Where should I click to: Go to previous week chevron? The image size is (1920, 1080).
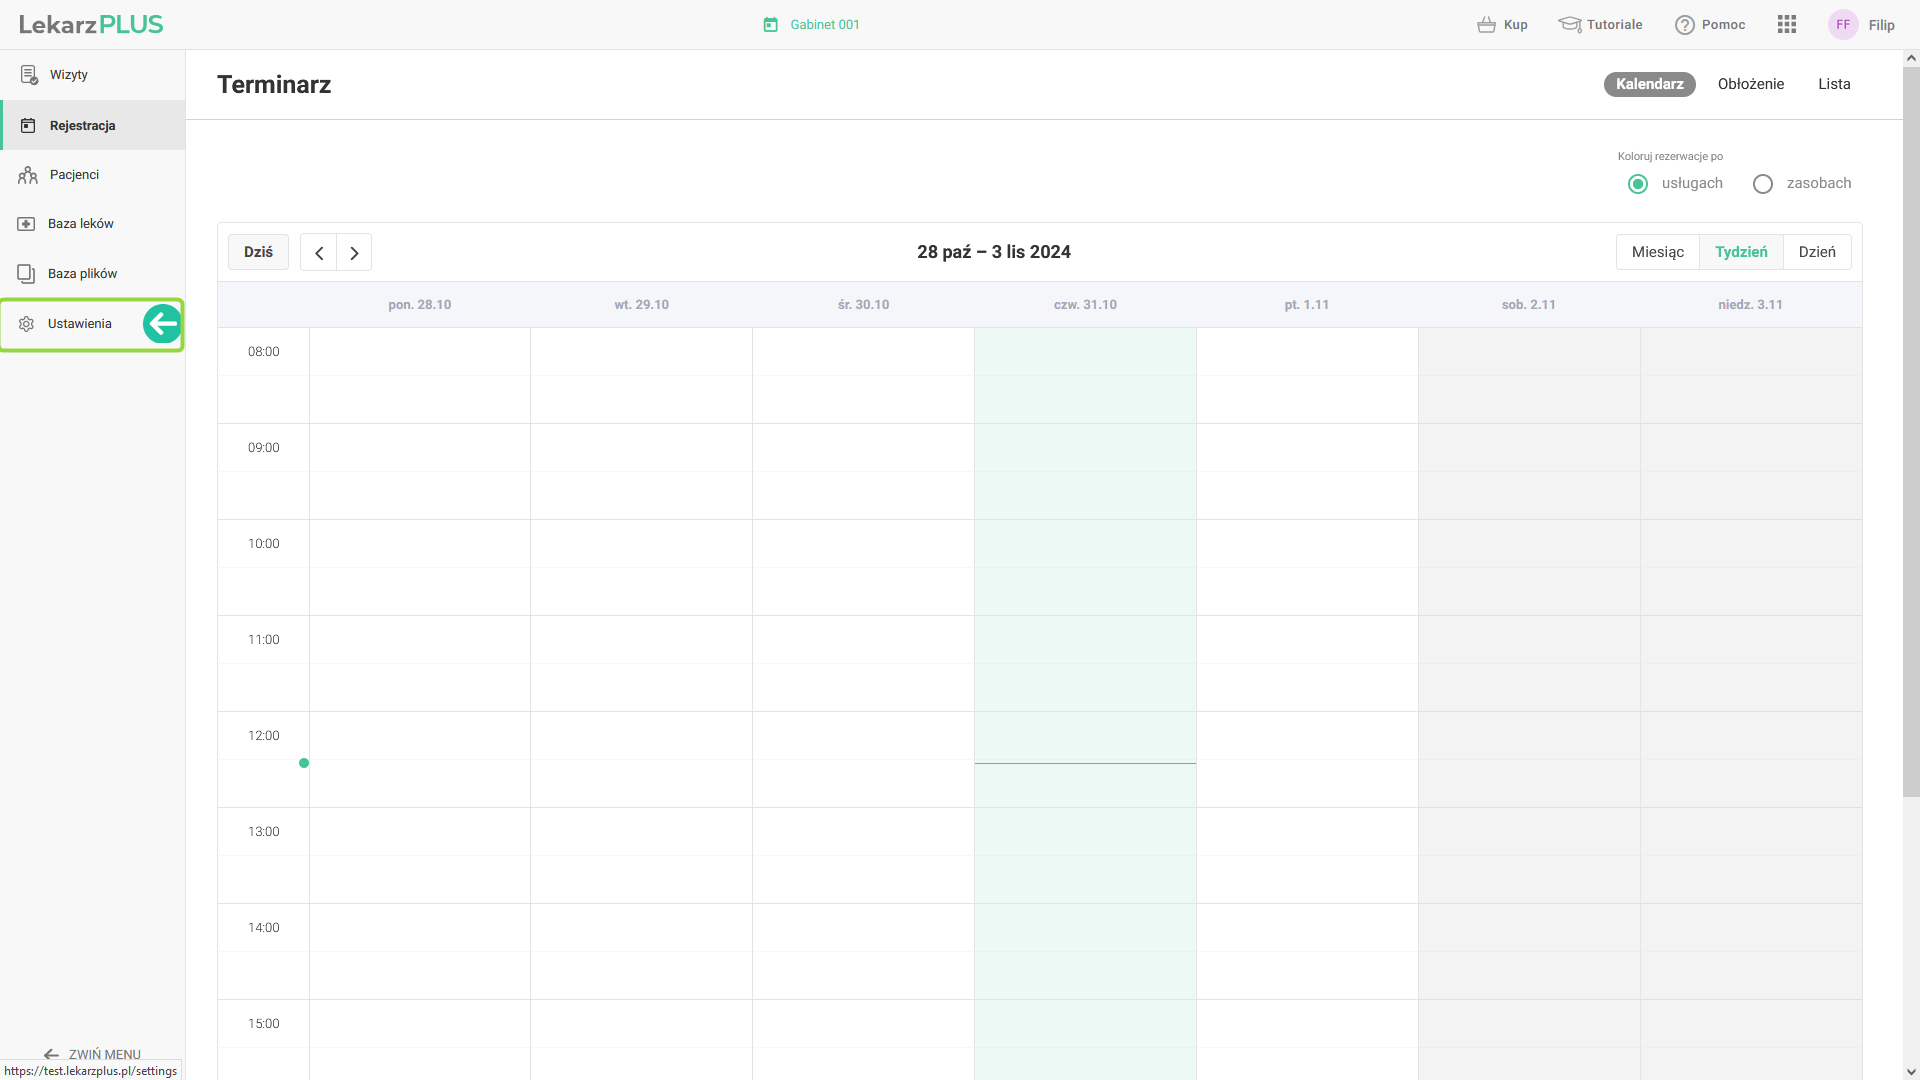click(x=319, y=253)
